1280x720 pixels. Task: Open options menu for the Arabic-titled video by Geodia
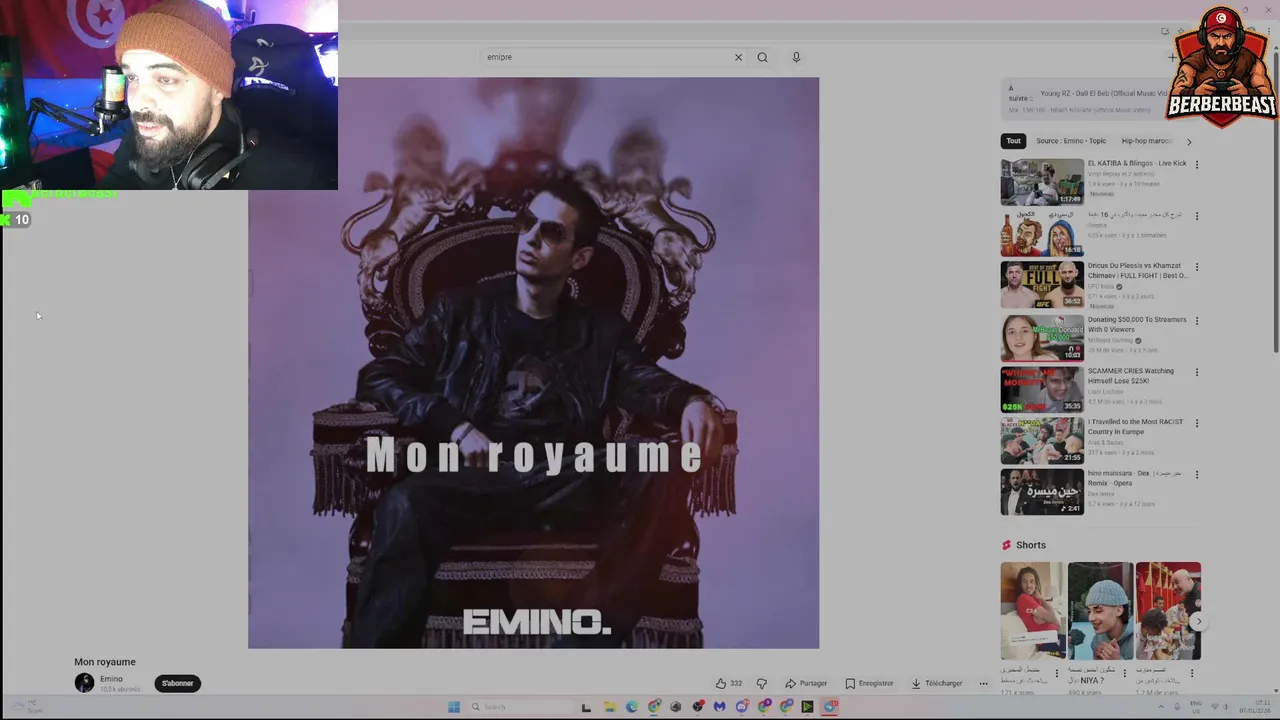[1197, 215]
